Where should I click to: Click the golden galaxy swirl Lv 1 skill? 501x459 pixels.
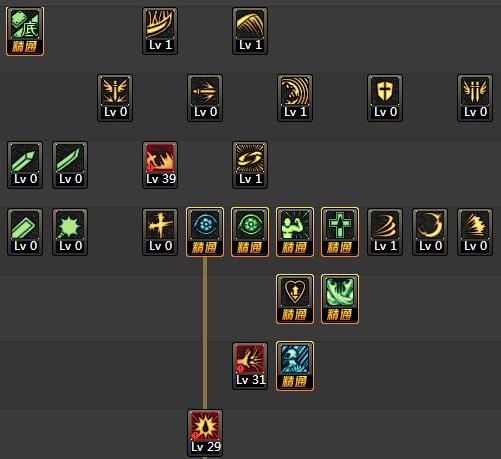250,165
